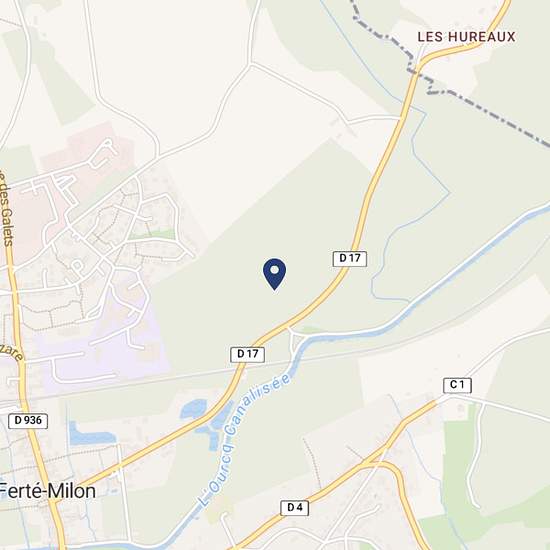Select the Ferté-Milon town label

[x=48, y=491]
